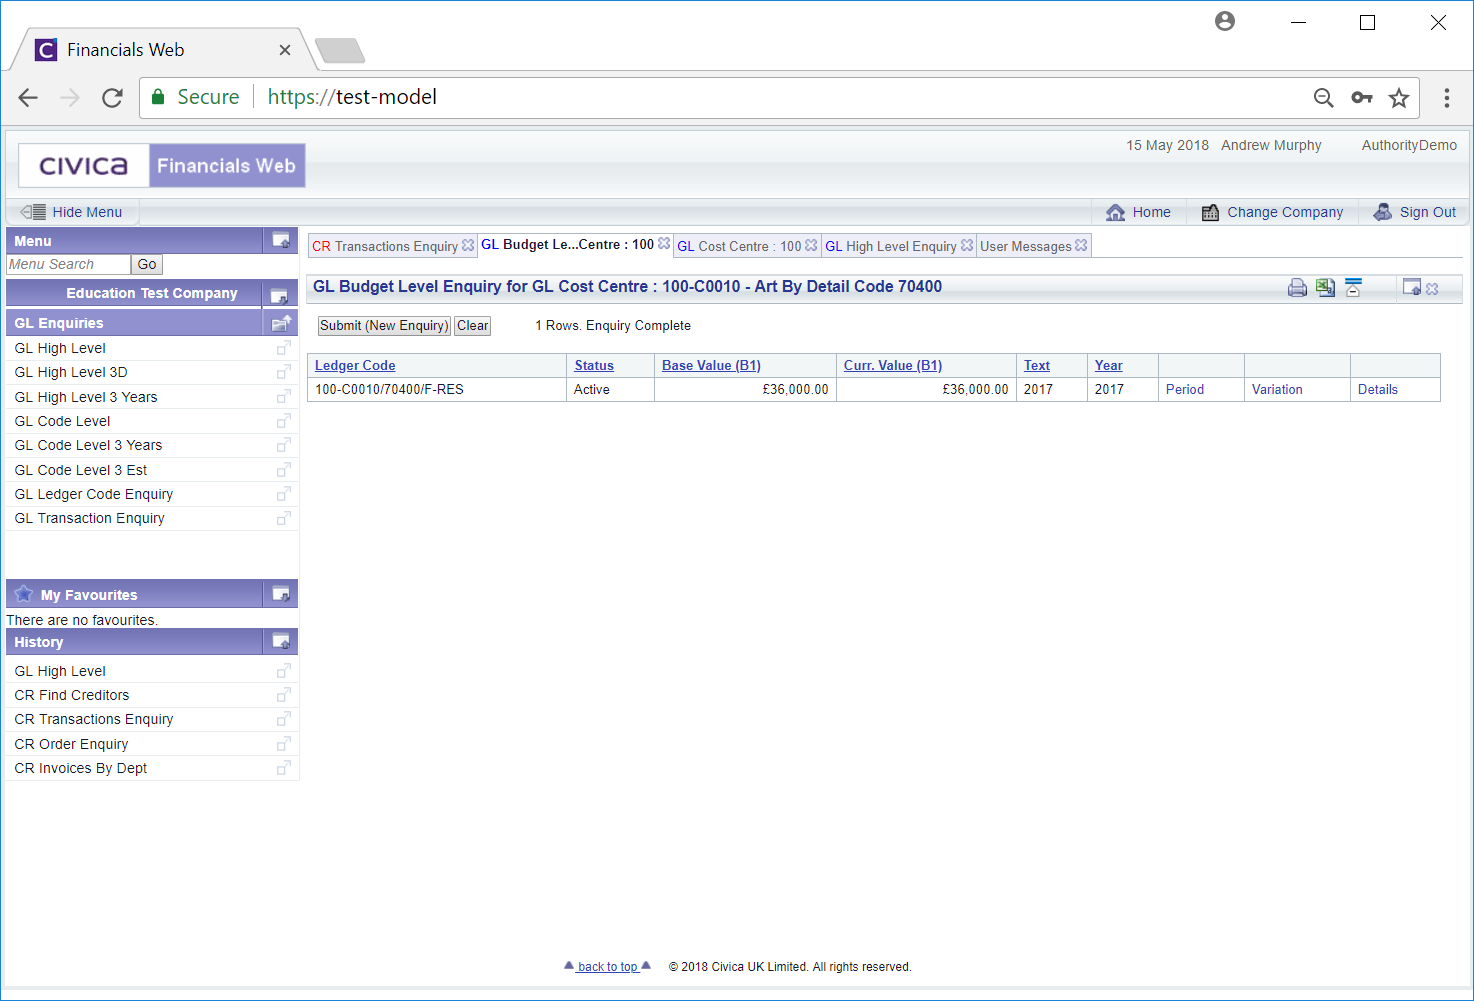Bookmark this page with star icon
The width and height of the screenshot is (1474, 1001).
click(x=1399, y=98)
